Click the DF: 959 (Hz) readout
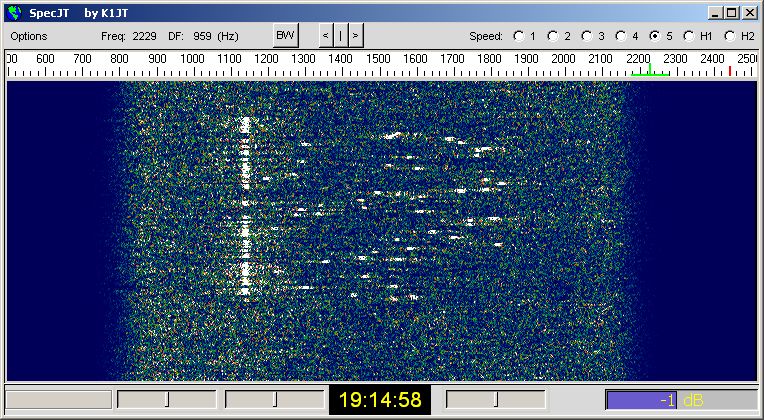The image size is (764, 420). tap(203, 36)
